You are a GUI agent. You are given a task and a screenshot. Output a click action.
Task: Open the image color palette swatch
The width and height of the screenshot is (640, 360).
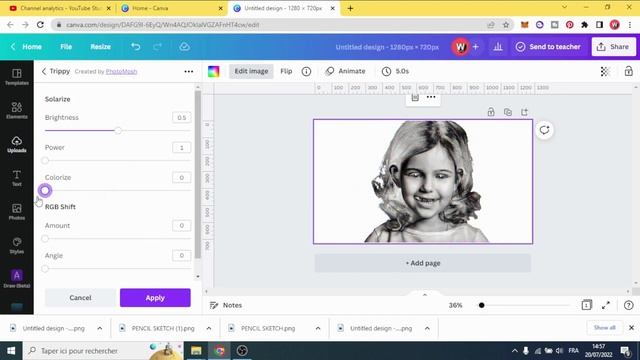pos(213,71)
